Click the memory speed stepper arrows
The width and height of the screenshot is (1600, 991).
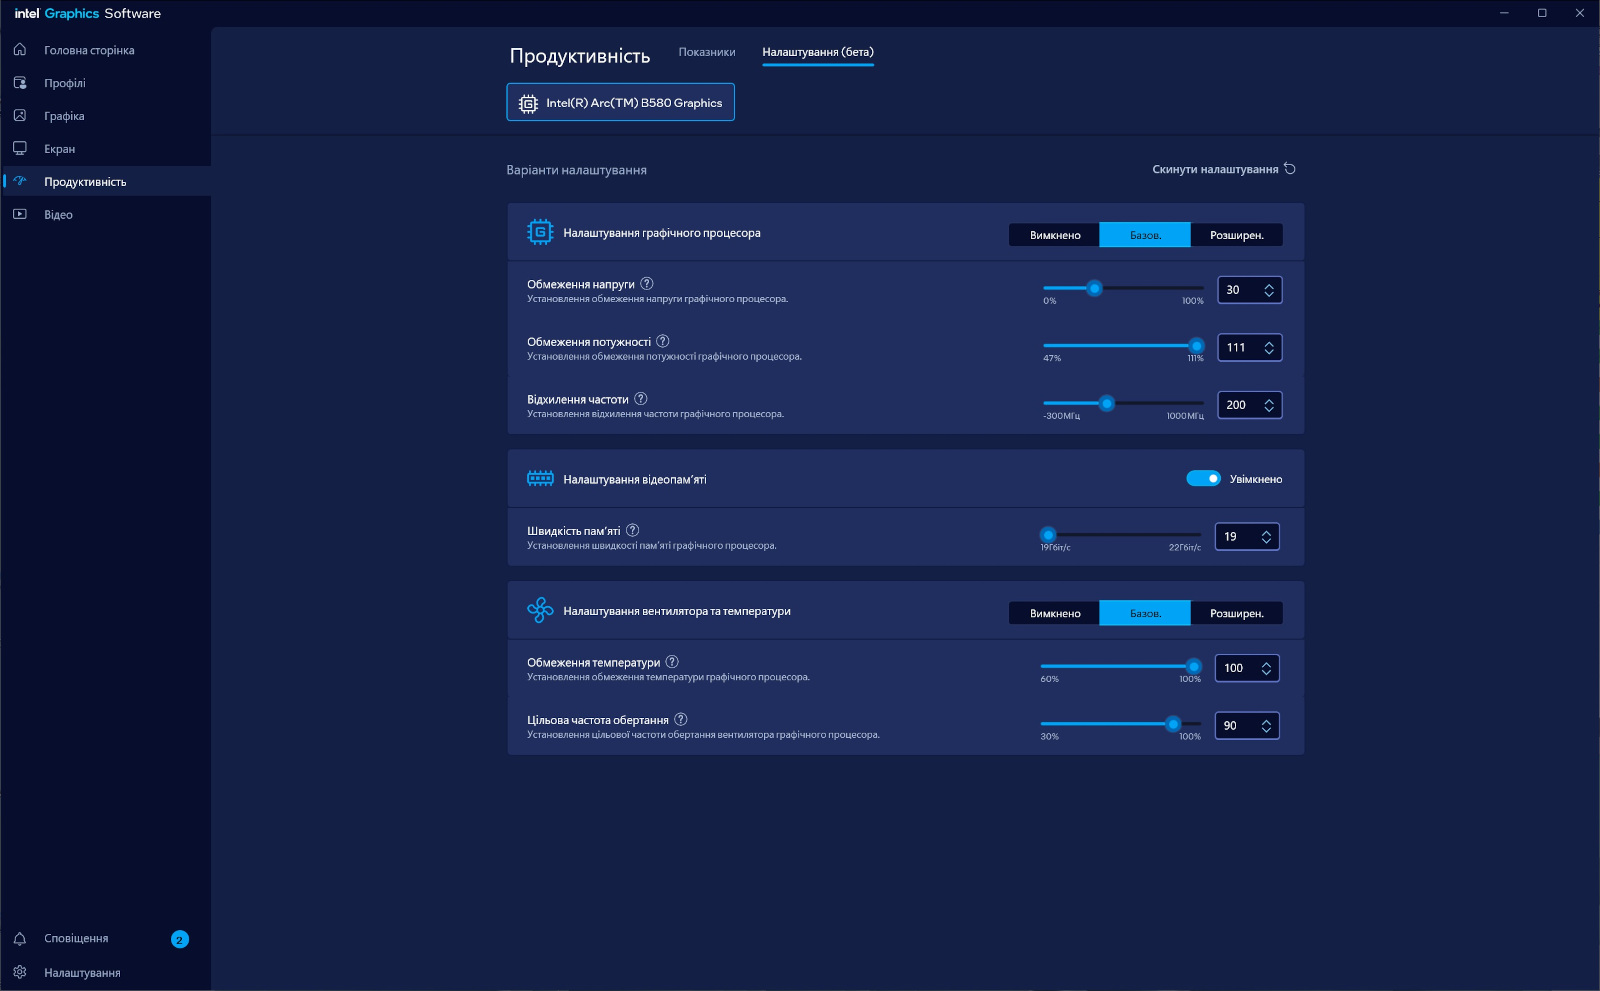(x=1266, y=537)
